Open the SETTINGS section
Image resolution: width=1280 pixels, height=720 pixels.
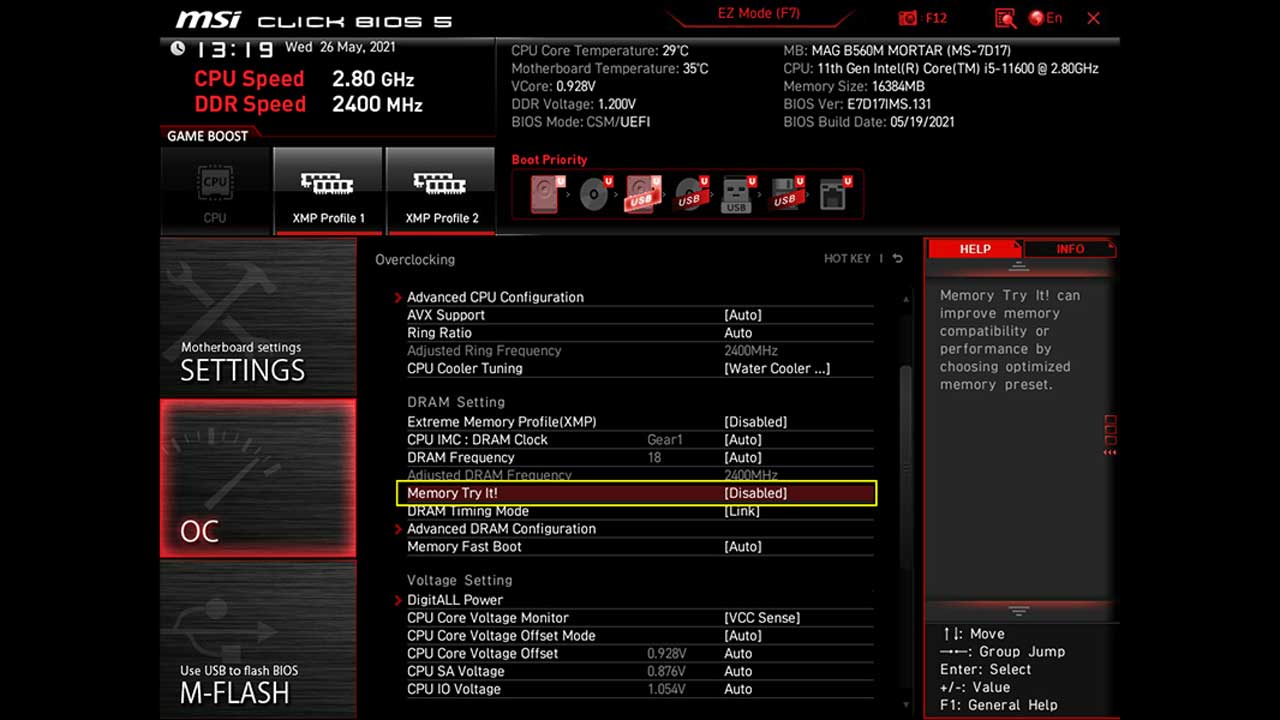258,317
